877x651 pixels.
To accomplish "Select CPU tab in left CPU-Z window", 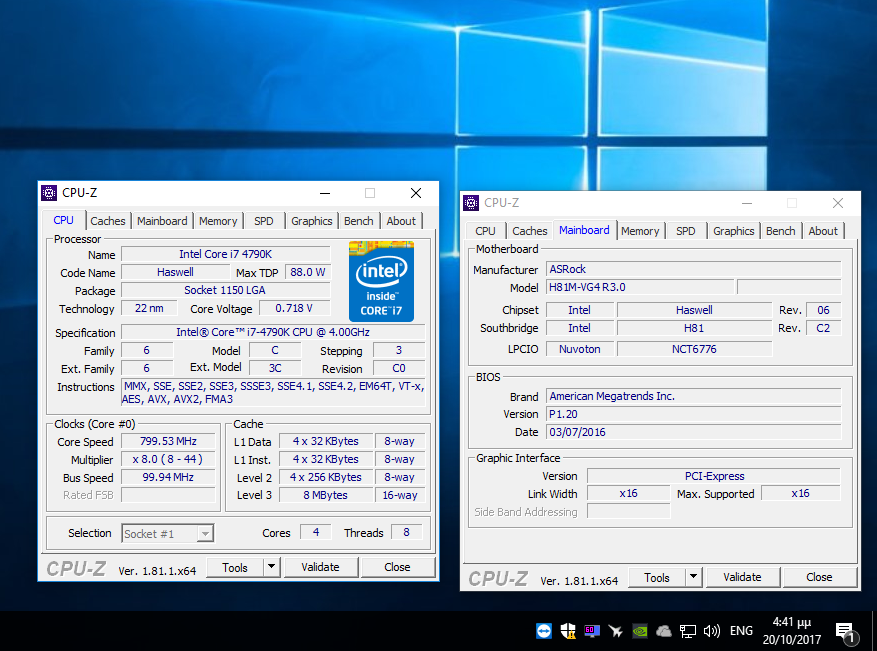I will [x=63, y=220].
